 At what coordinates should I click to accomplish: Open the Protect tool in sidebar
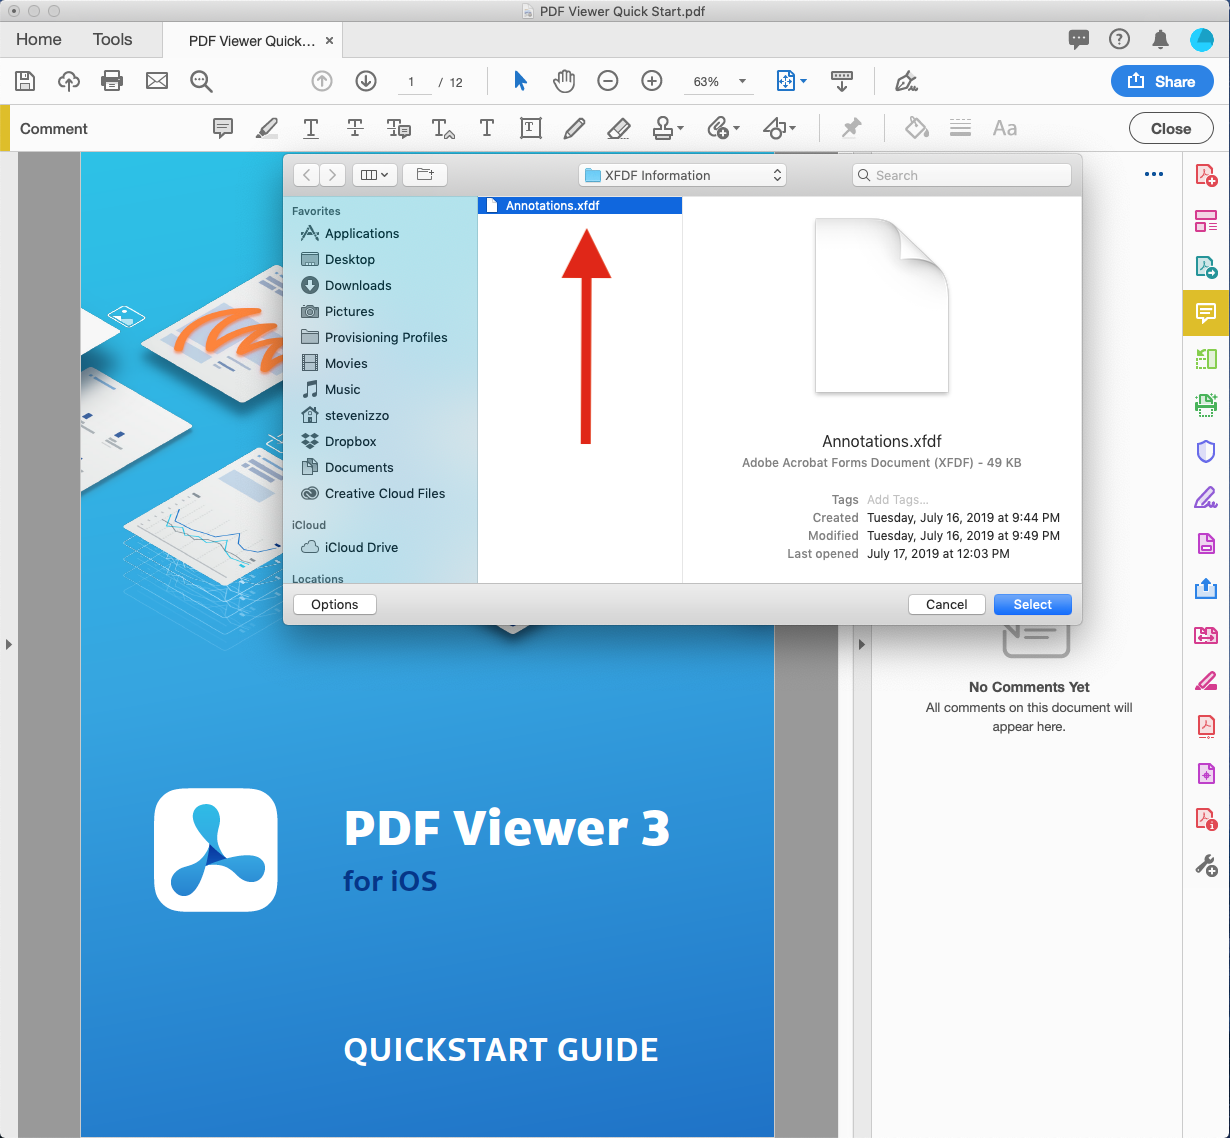click(1205, 452)
